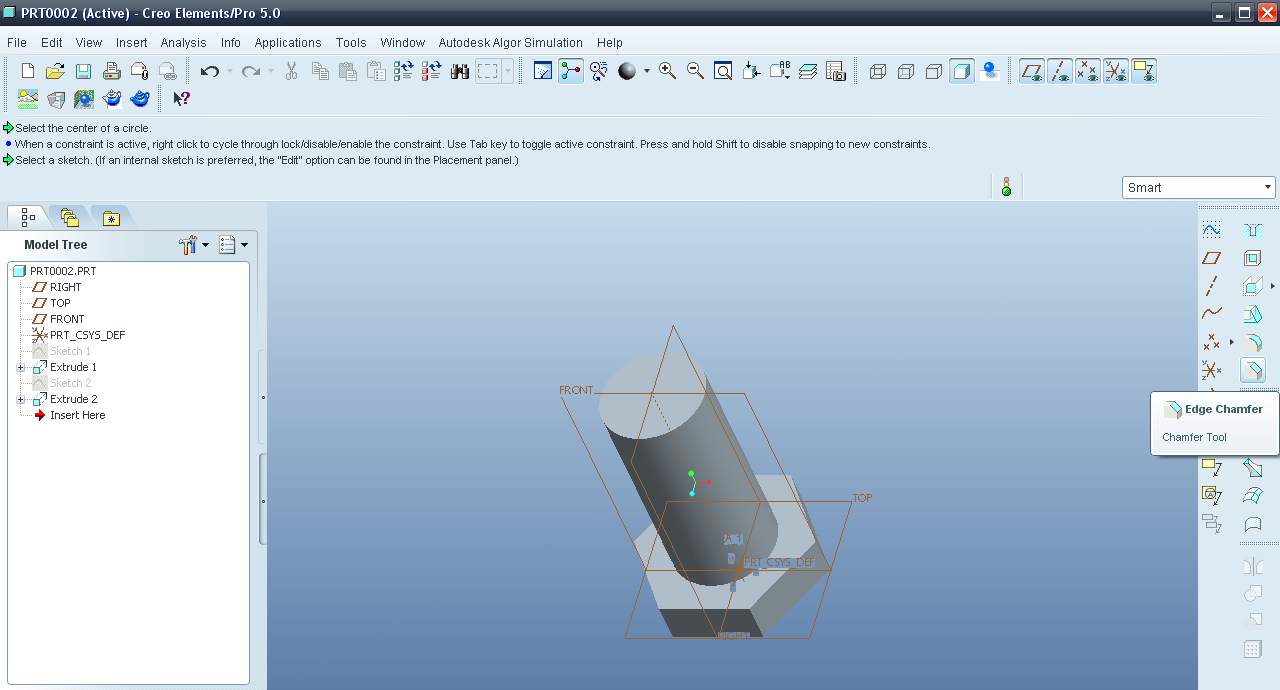This screenshot has height=690, width=1280.
Task: Refit the model to the screen
Action: click(723, 71)
